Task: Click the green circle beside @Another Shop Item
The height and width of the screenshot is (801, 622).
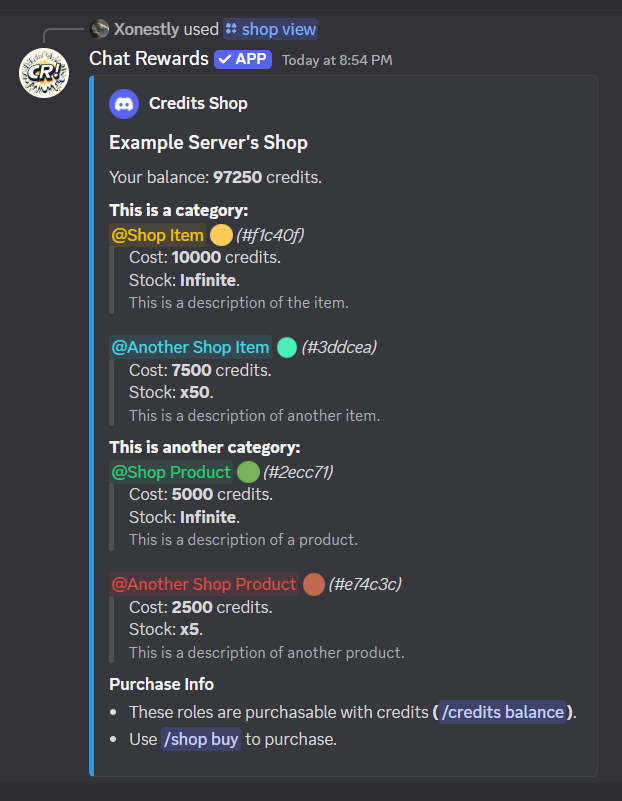Action: pos(285,346)
